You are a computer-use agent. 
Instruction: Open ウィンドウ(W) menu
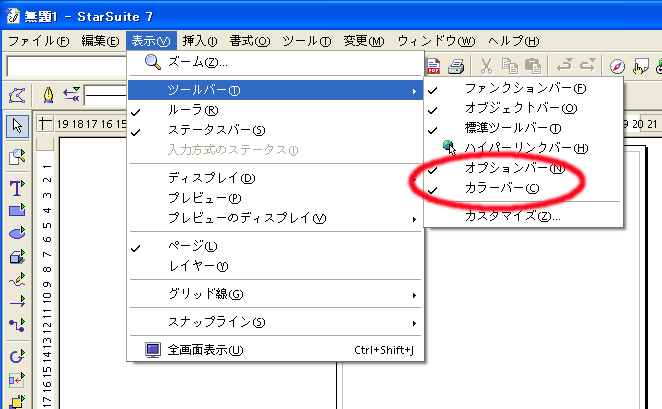coord(436,41)
